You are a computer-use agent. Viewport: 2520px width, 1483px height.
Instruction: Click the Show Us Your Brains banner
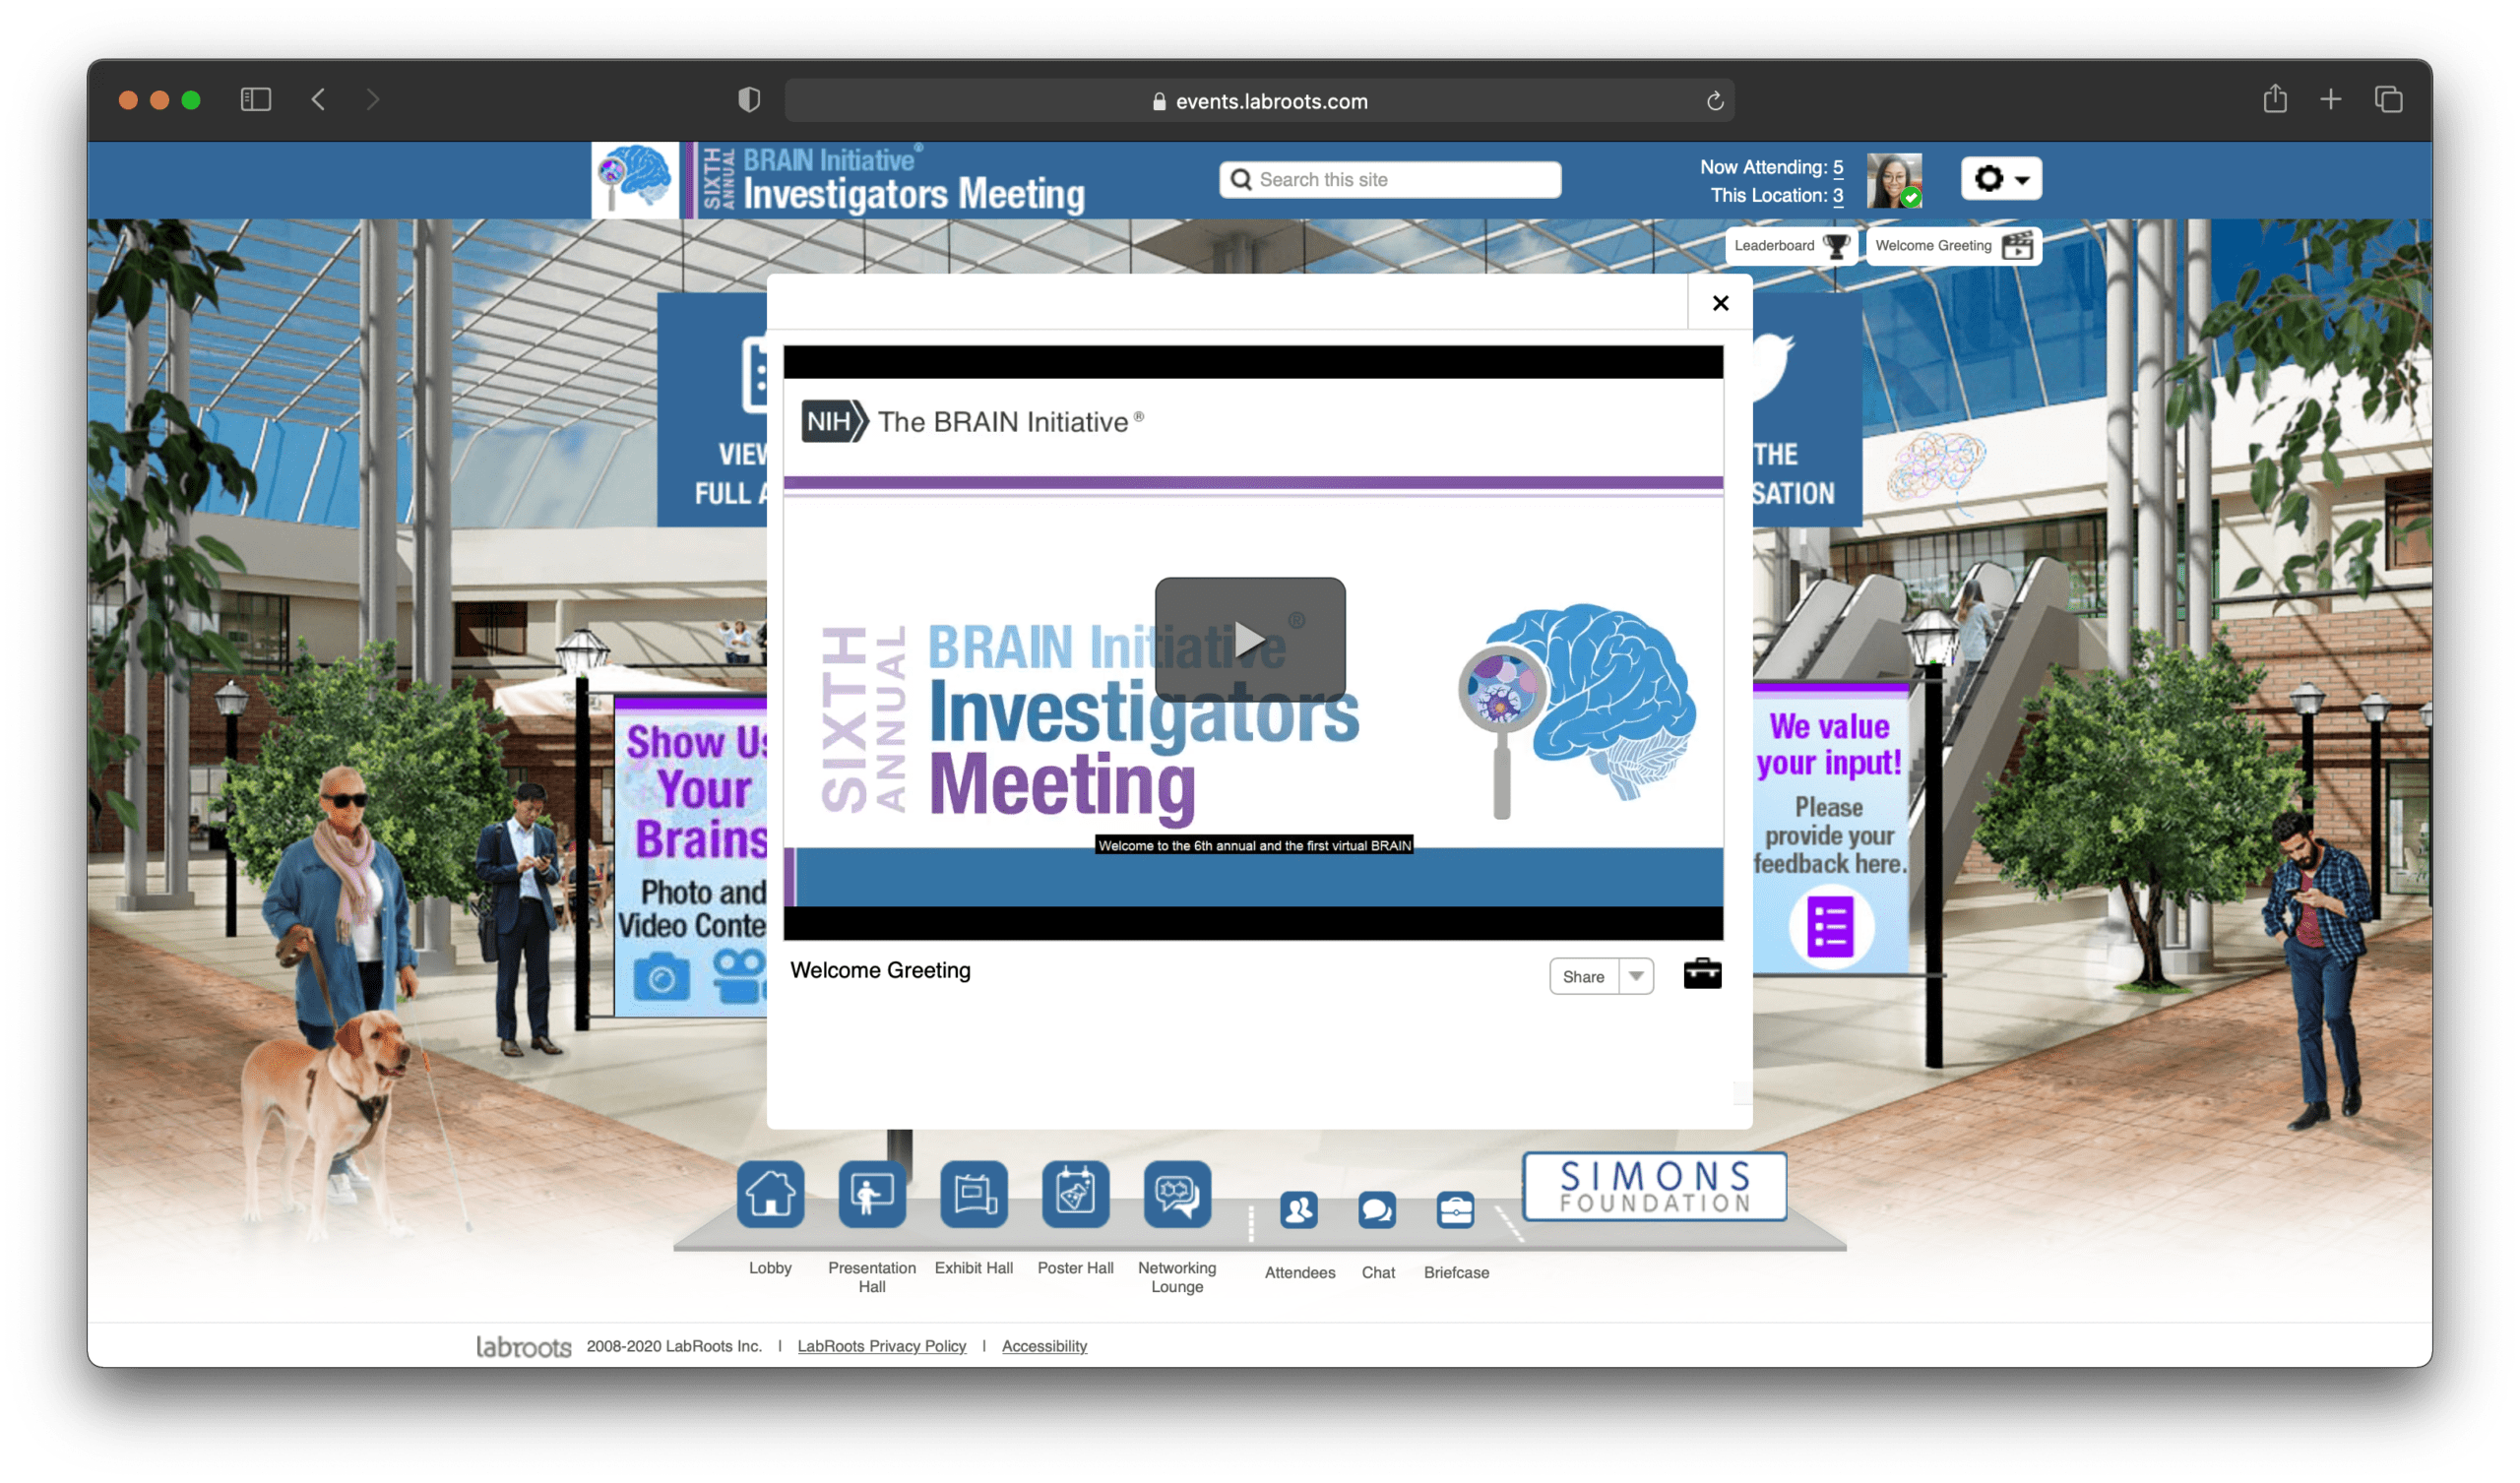pos(691,855)
